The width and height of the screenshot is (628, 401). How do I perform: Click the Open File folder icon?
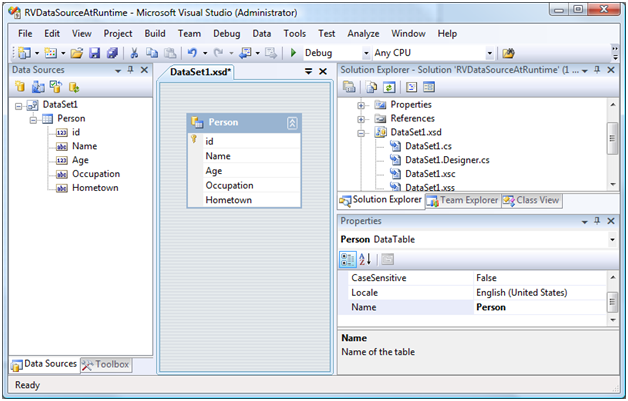click(x=76, y=53)
